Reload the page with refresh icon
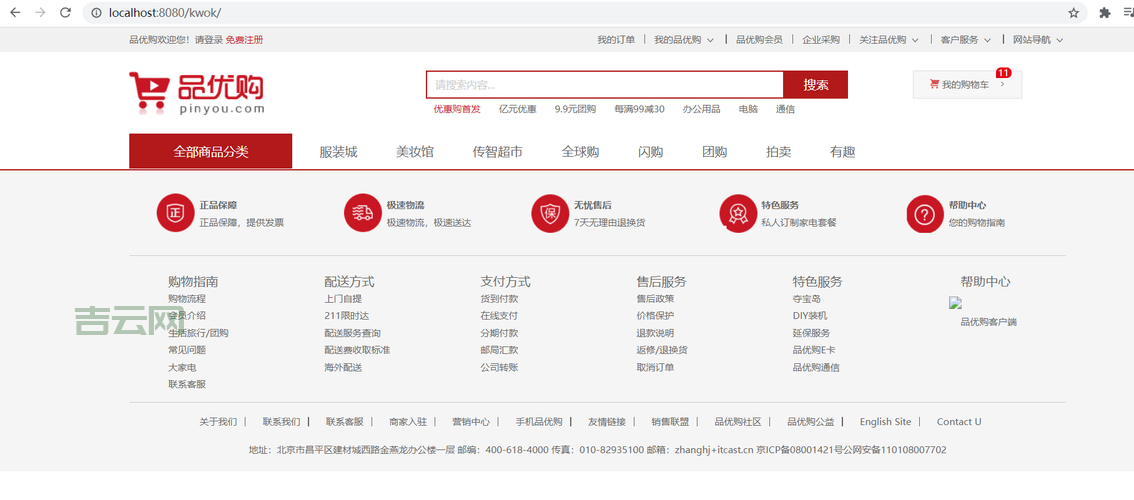 click(x=65, y=12)
